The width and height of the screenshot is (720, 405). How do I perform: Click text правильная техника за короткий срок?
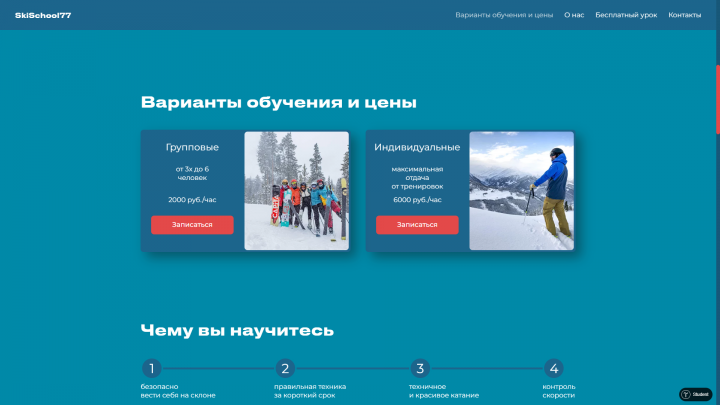[310, 391]
